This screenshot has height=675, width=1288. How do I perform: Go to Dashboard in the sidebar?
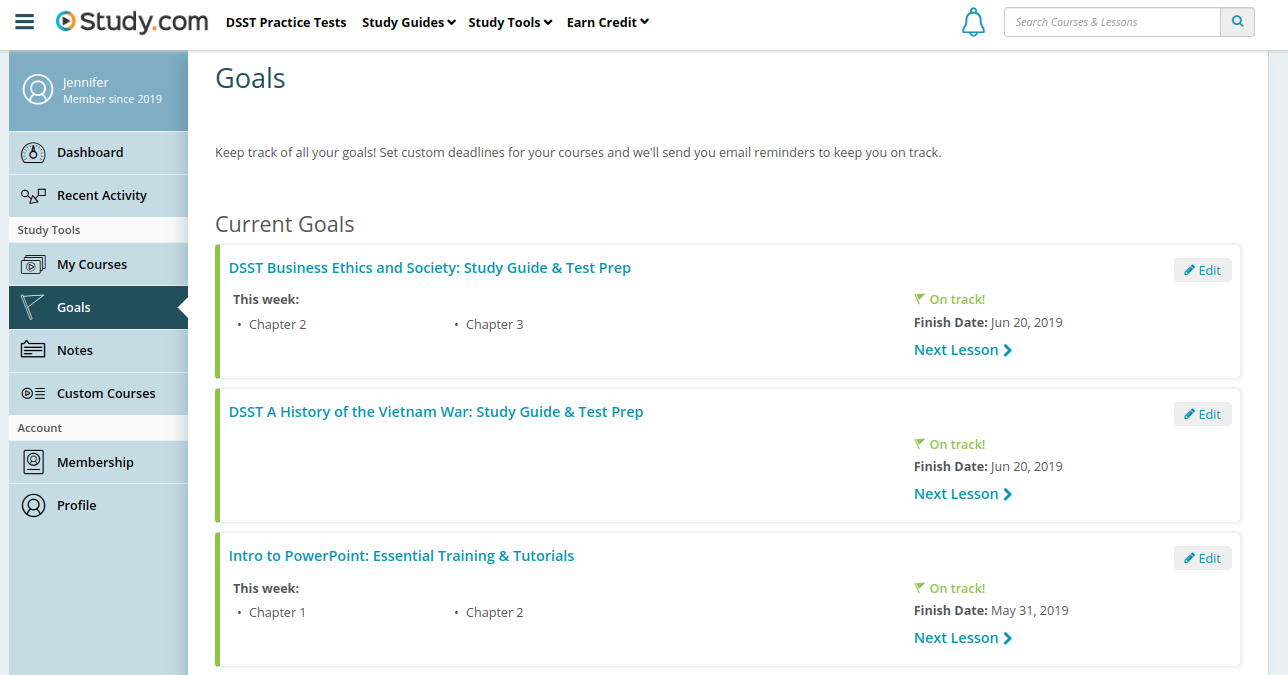[98, 153]
